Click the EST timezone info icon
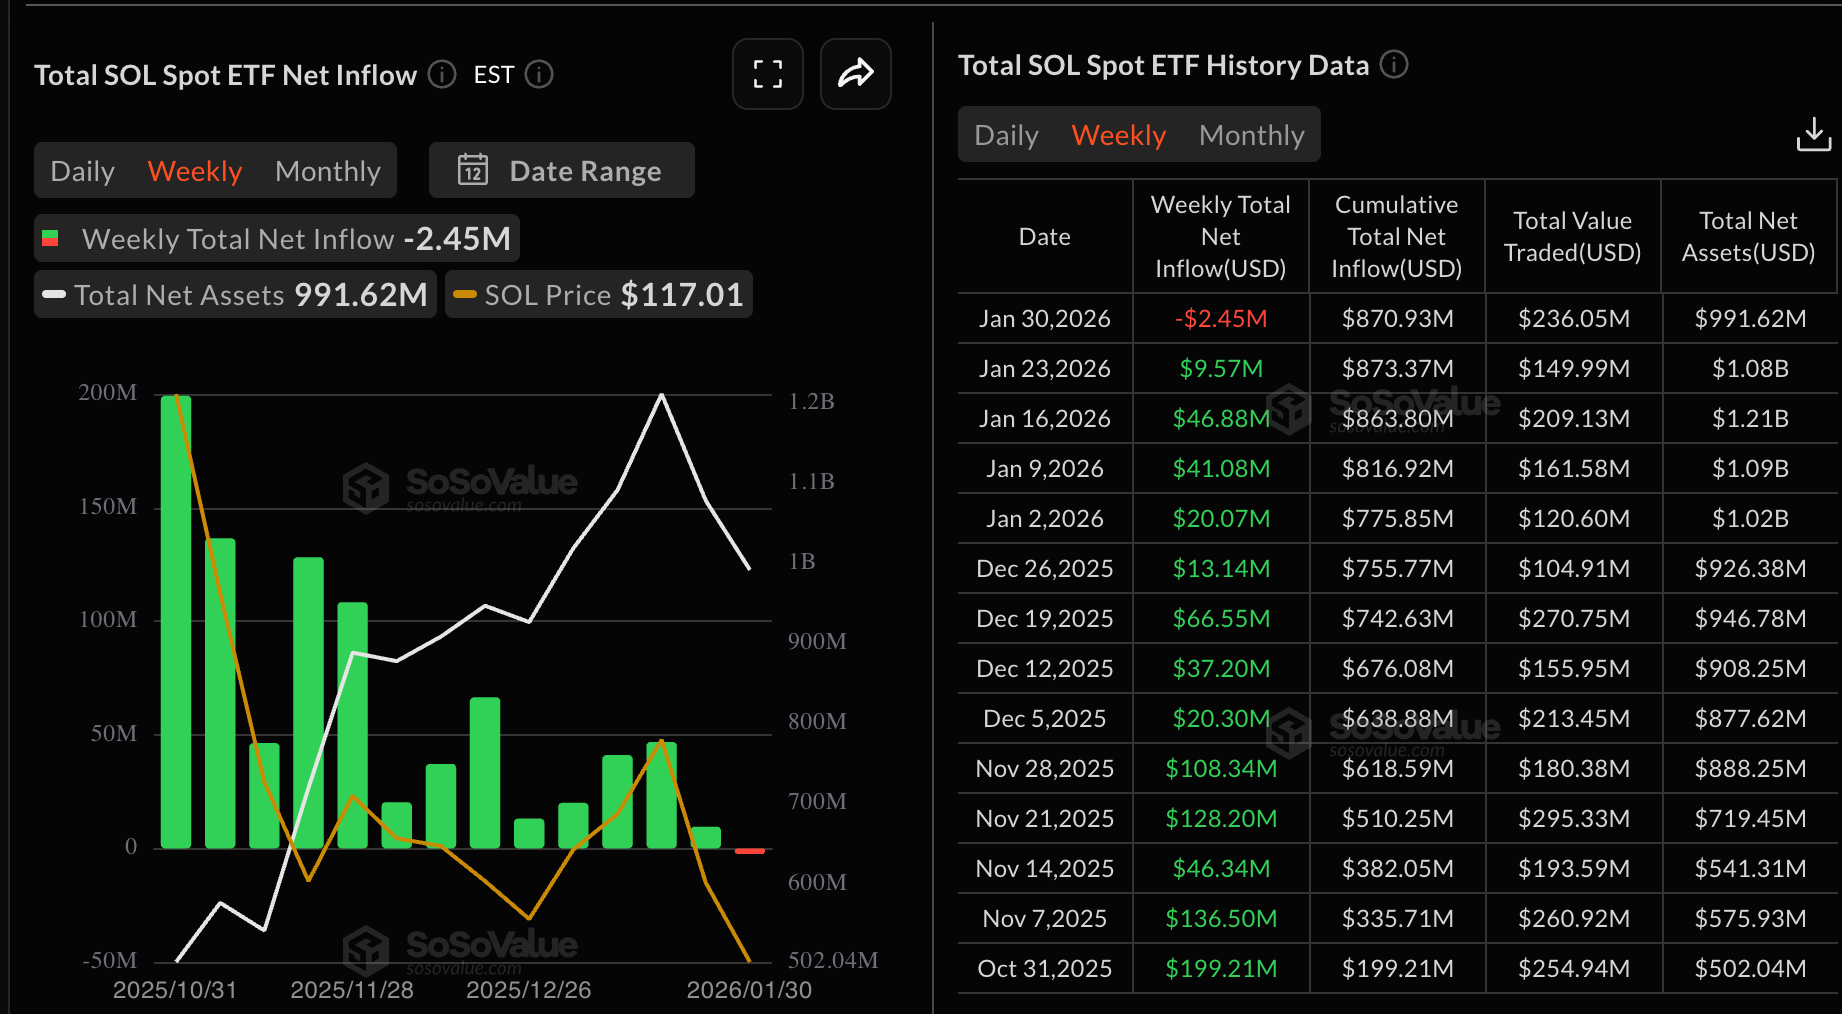 [539, 74]
